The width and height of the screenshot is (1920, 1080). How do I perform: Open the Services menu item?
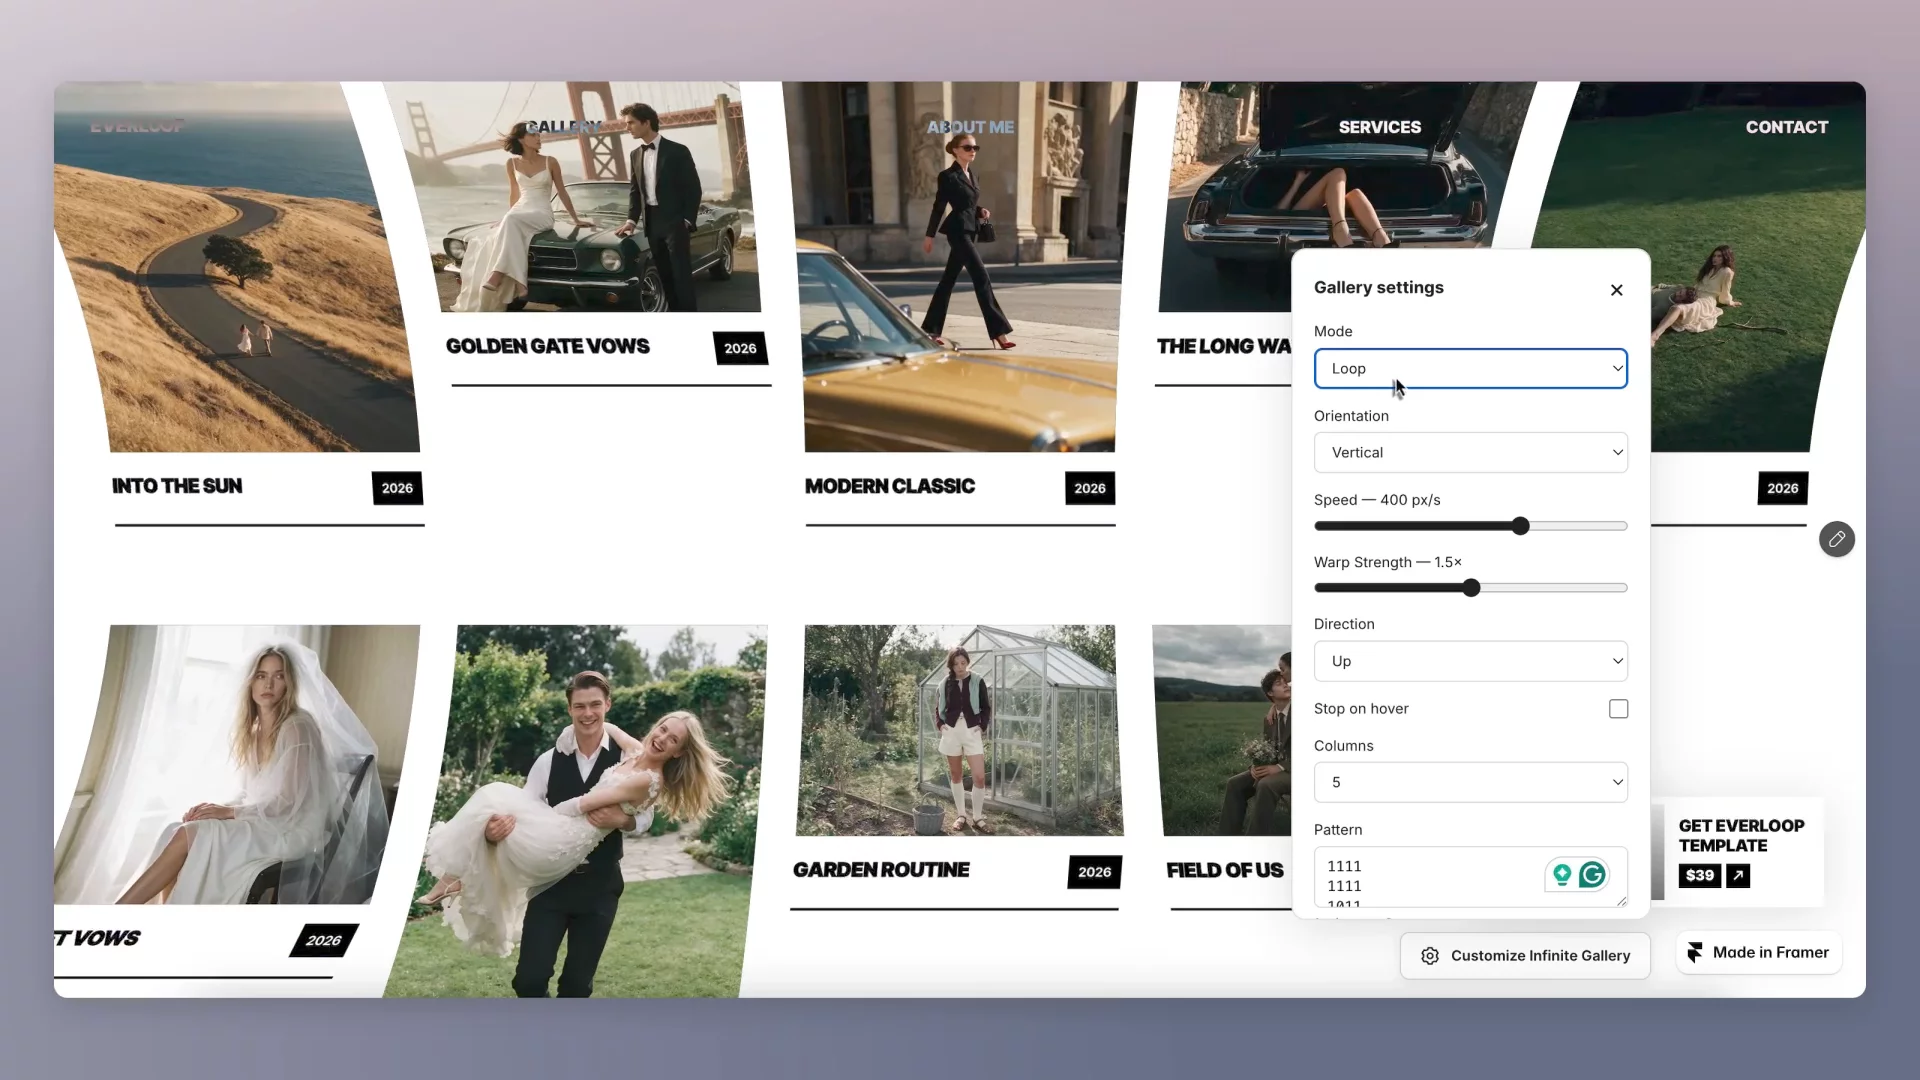1379,127
